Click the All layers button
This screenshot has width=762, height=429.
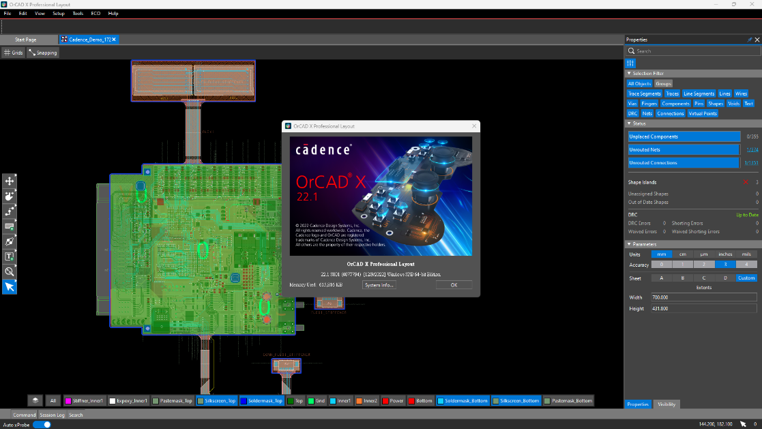click(52, 401)
